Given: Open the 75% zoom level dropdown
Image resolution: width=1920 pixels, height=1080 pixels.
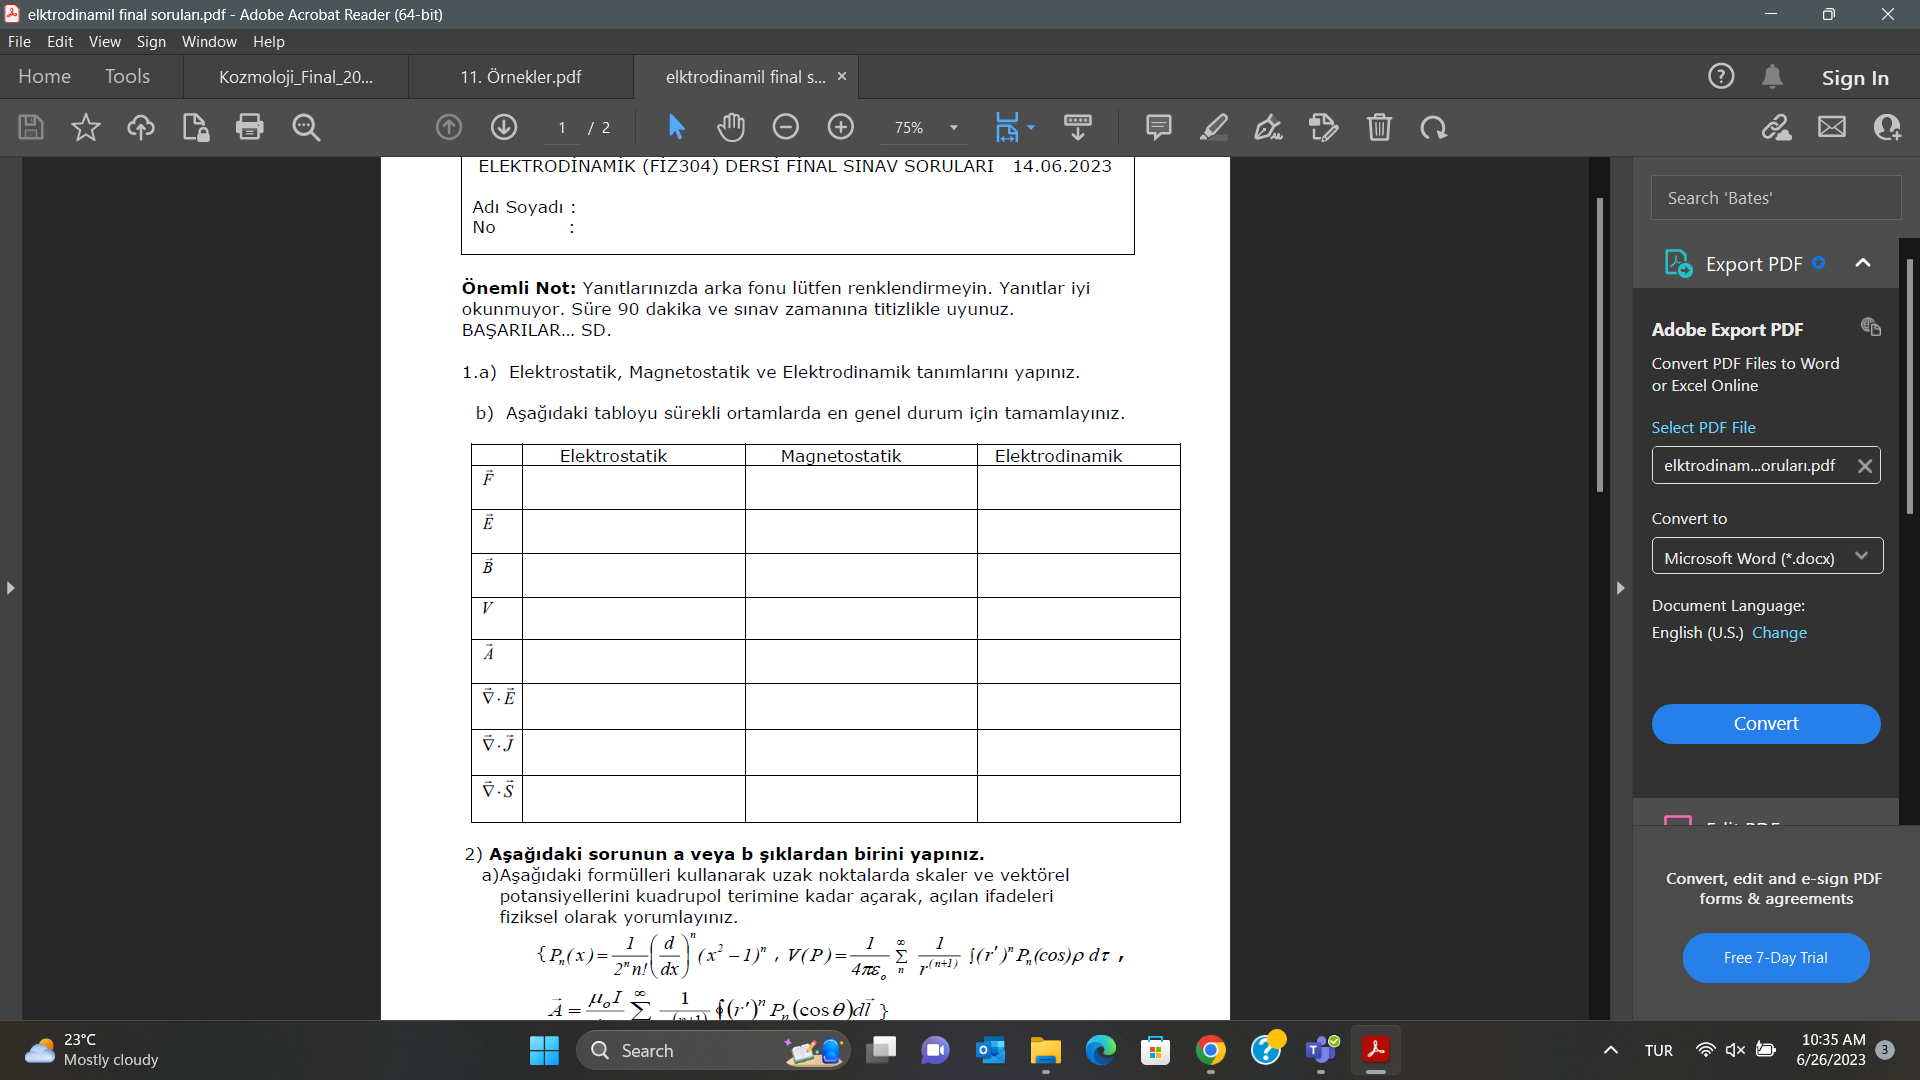Looking at the screenshot, I should [953, 128].
